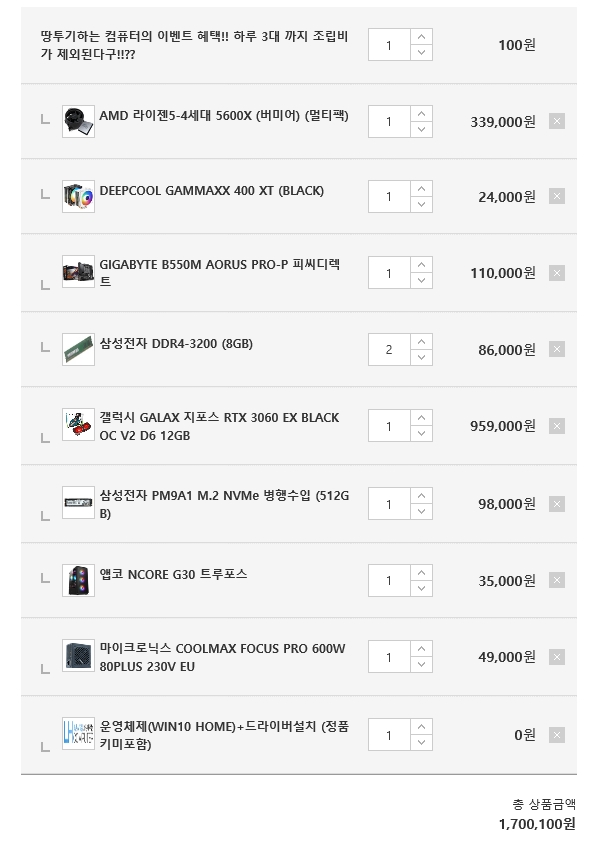
Task: Open the 마이크로닉스 COOLMAX FOCUS PRO link
Action: point(222,657)
